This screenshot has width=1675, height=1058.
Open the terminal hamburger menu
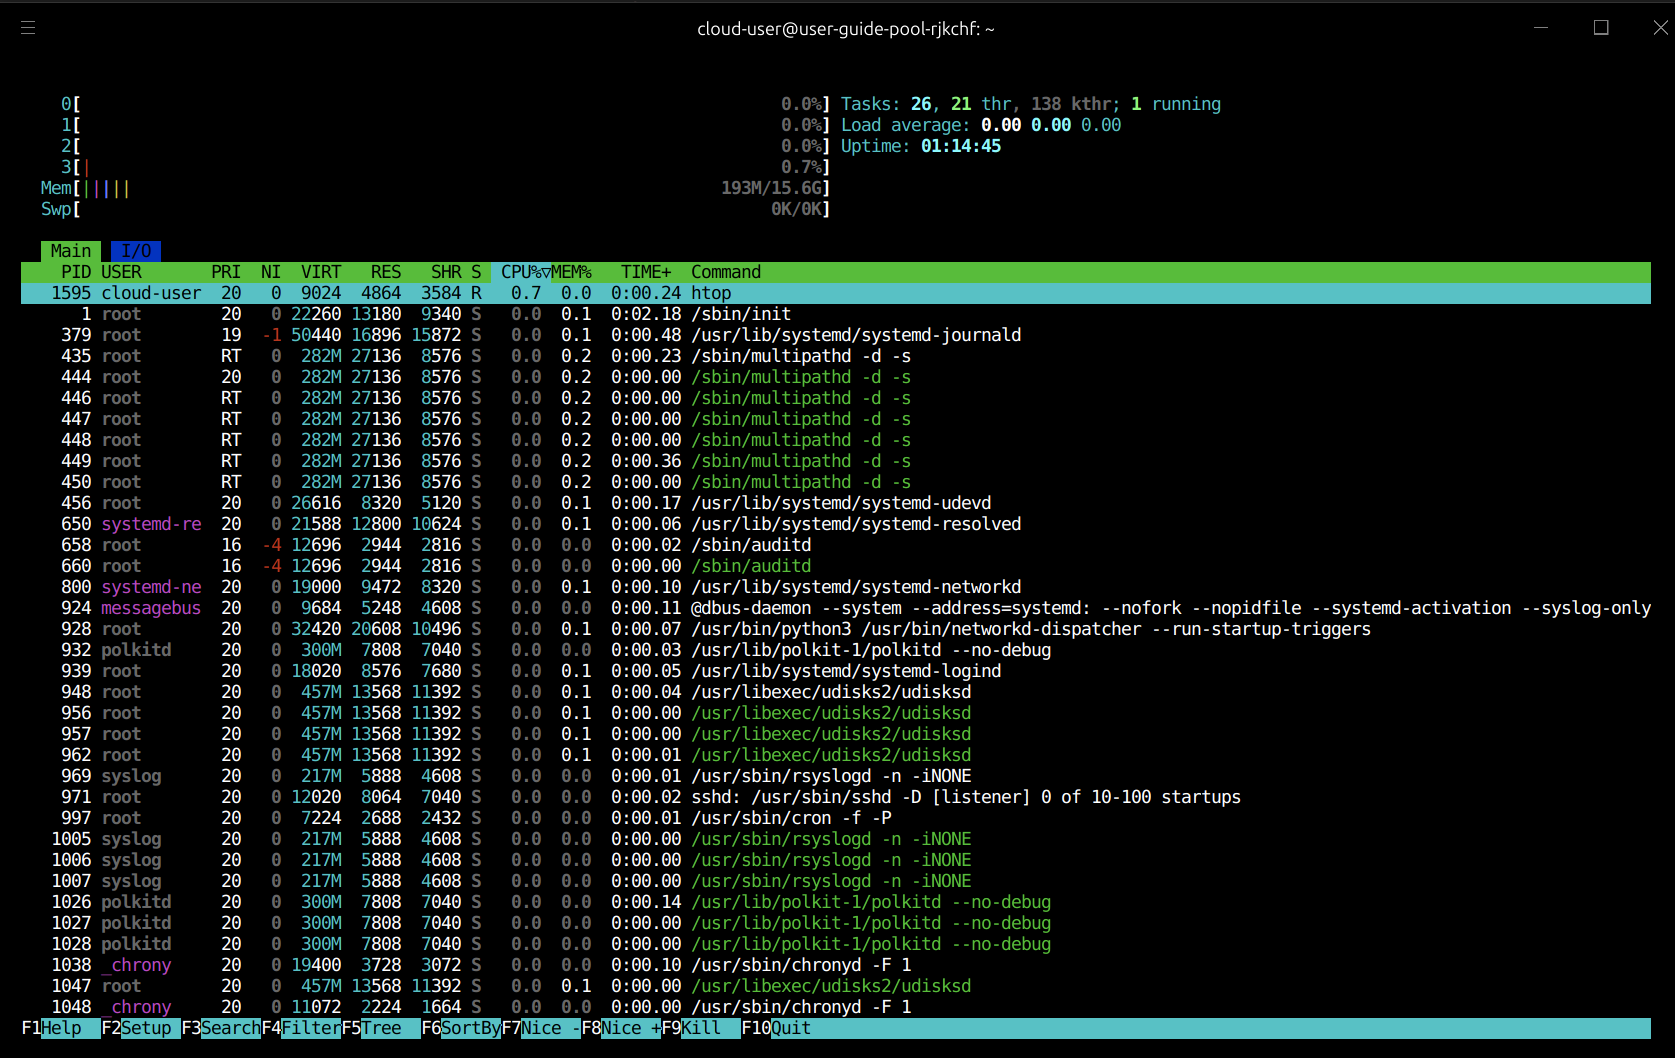coord(28,27)
